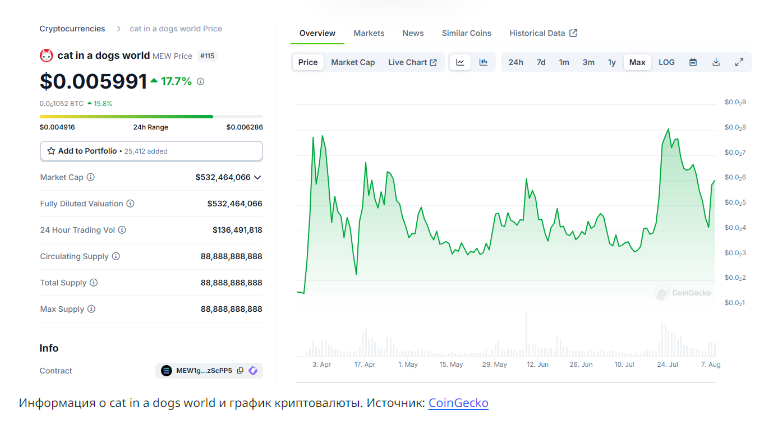This screenshot has width=758, height=422.
Task: Click the $136,491,818 trading volume value
Action: (237, 230)
